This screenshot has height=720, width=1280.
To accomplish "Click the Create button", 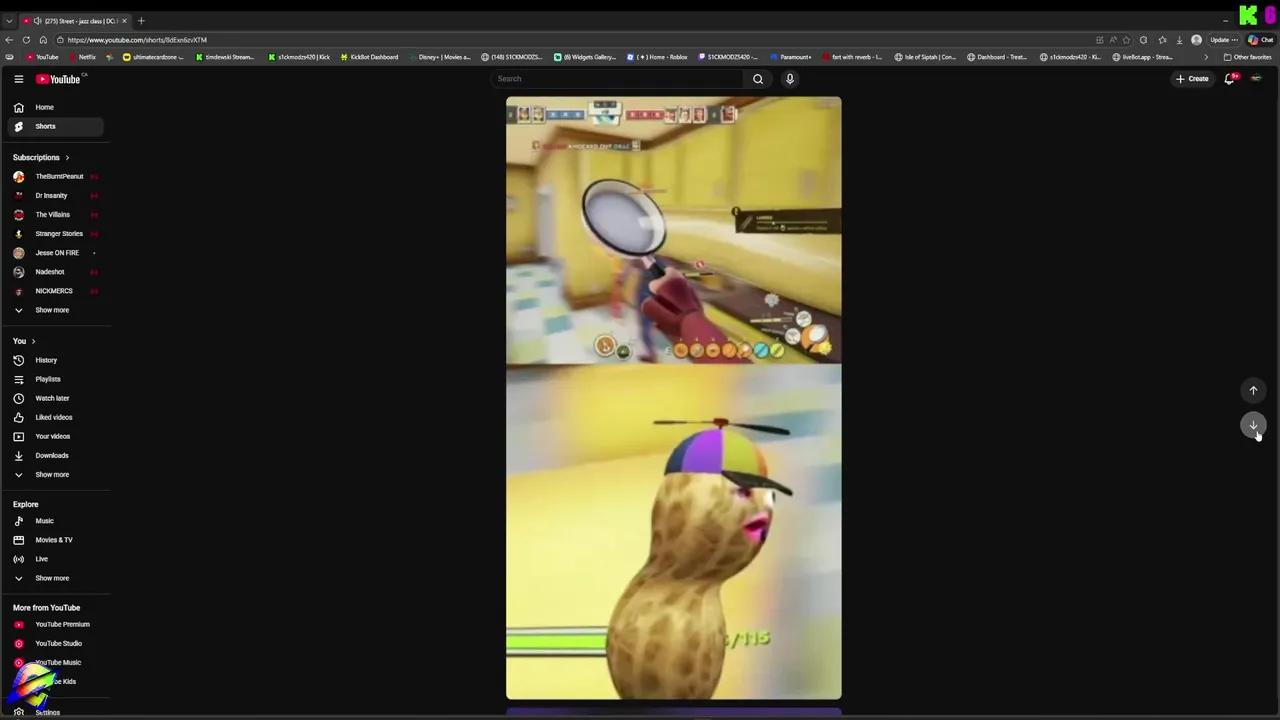I will [x=1192, y=79].
